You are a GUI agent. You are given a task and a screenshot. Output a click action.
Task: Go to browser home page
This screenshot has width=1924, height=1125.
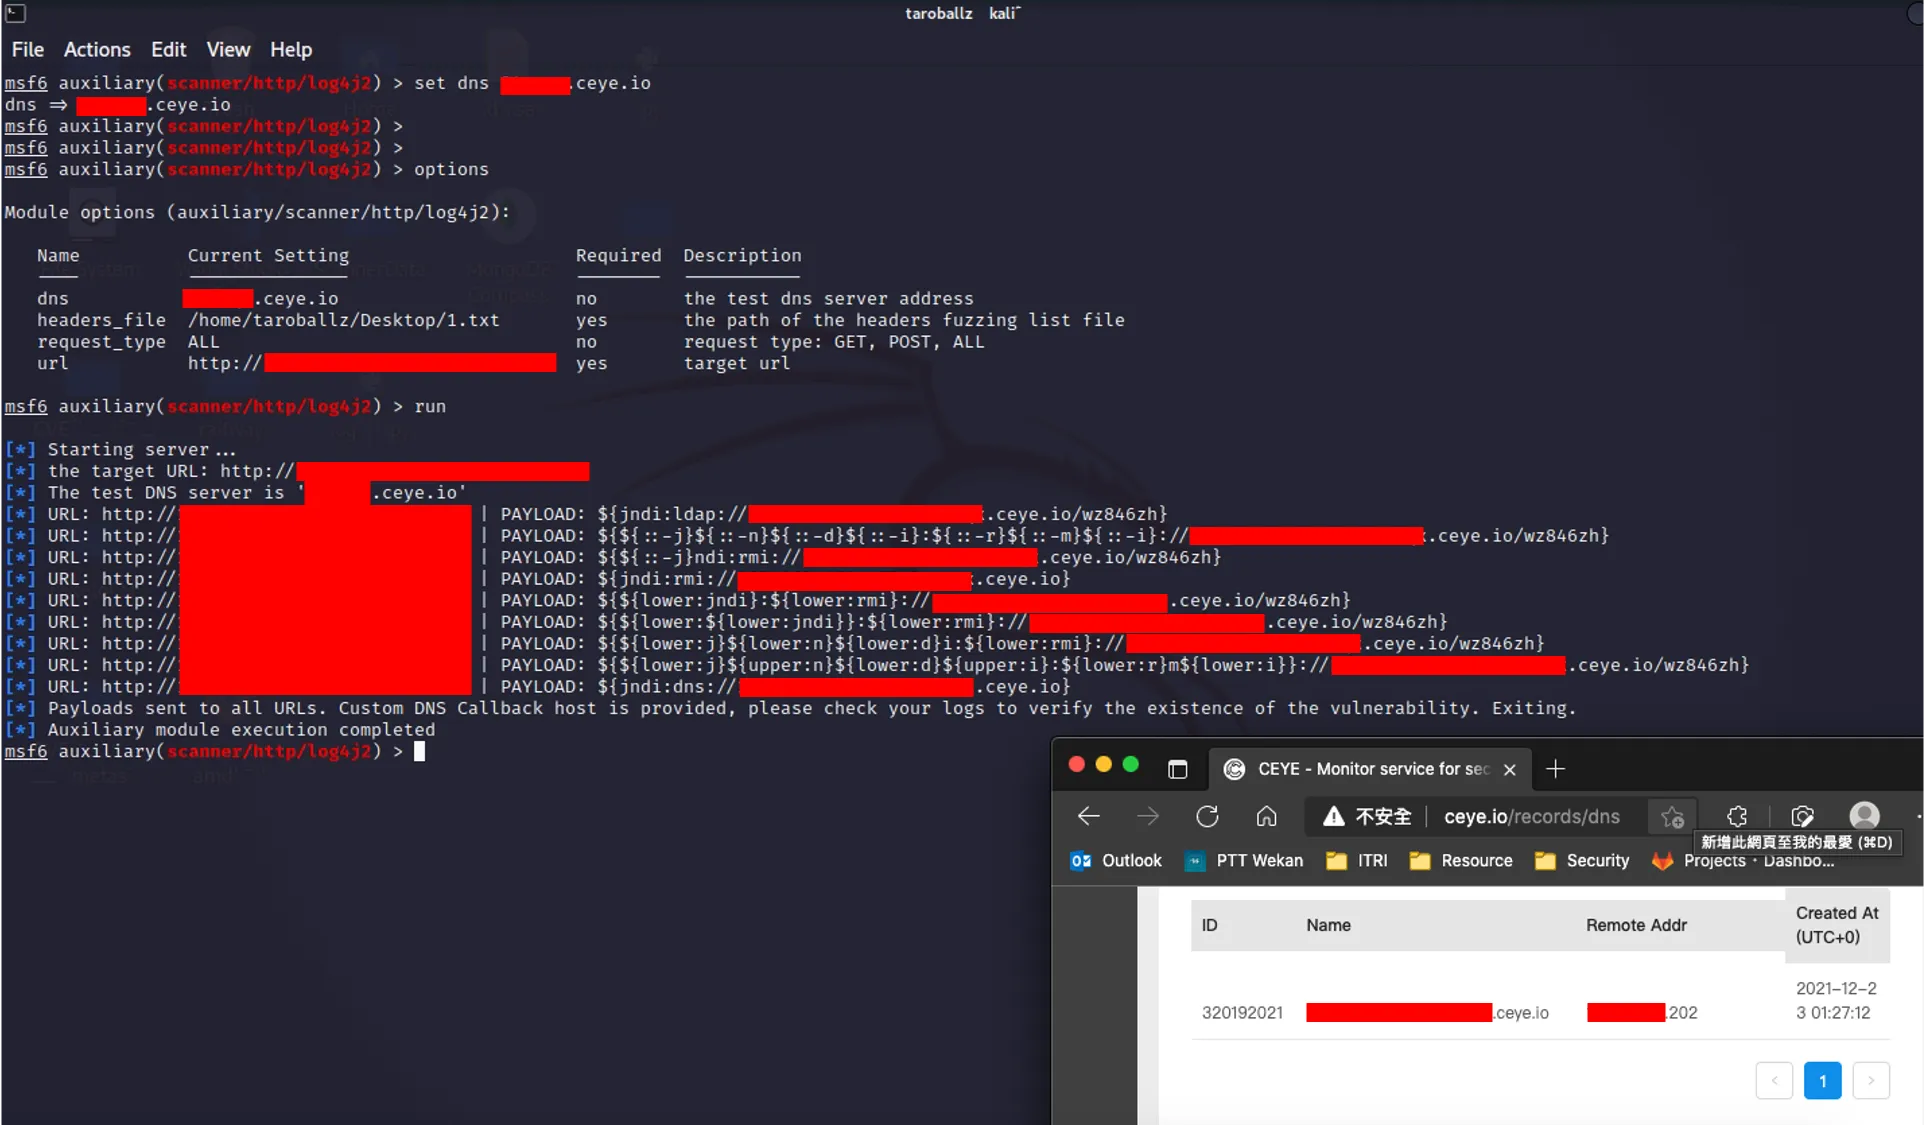click(x=1266, y=817)
